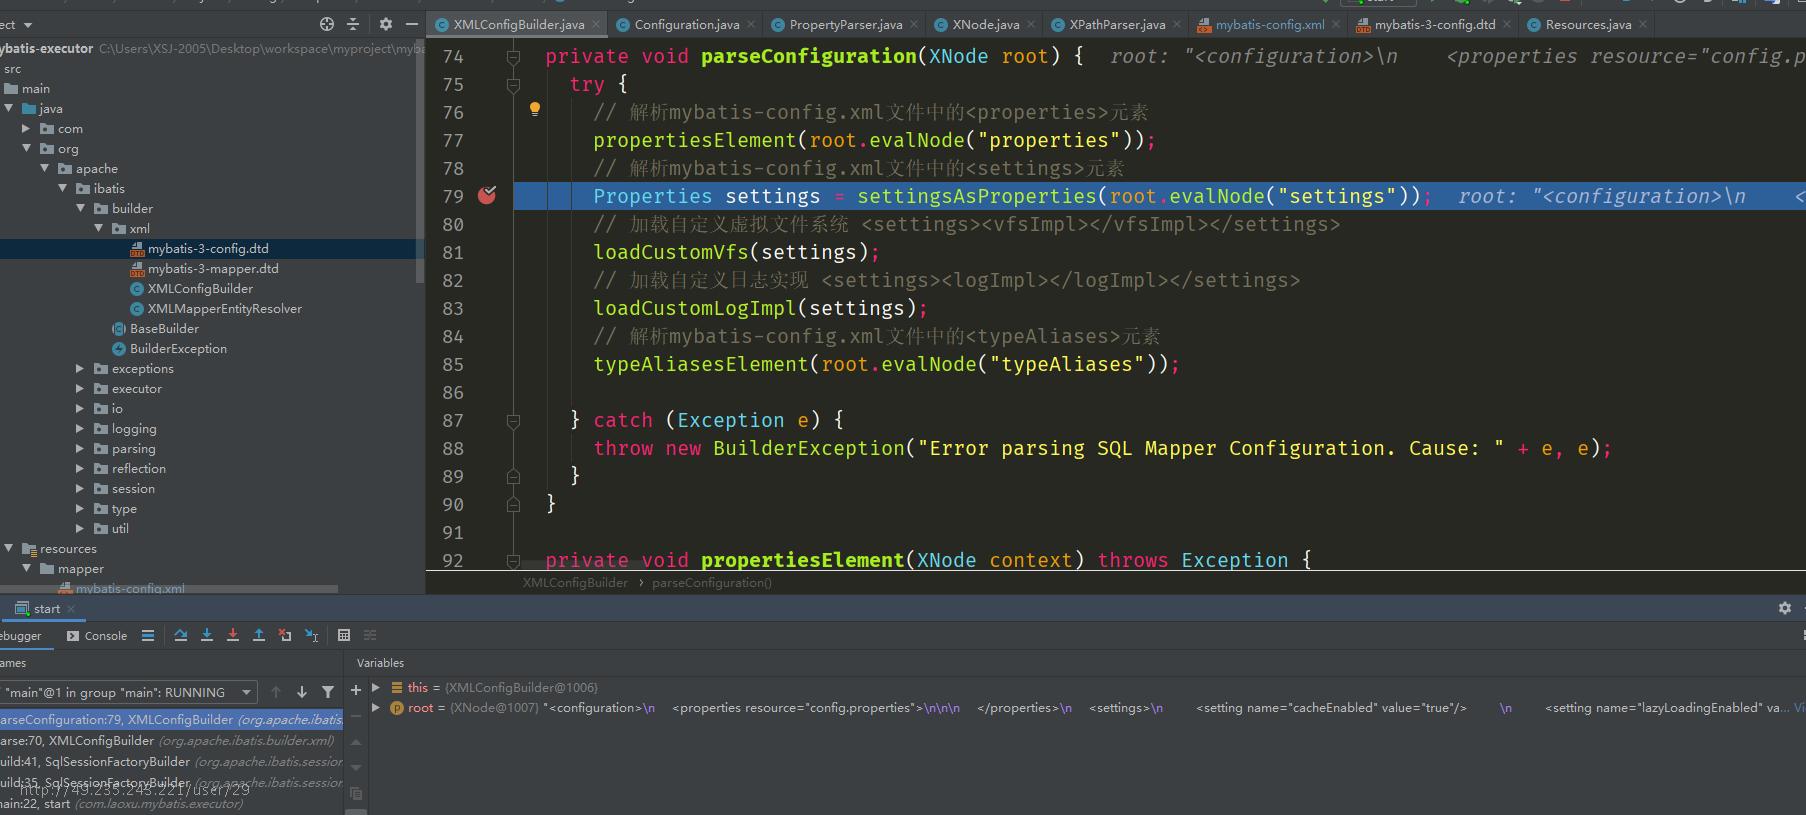The width and height of the screenshot is (1806, 815).
Task: Select BaseBuilder class in project tree
Action: 164,328
